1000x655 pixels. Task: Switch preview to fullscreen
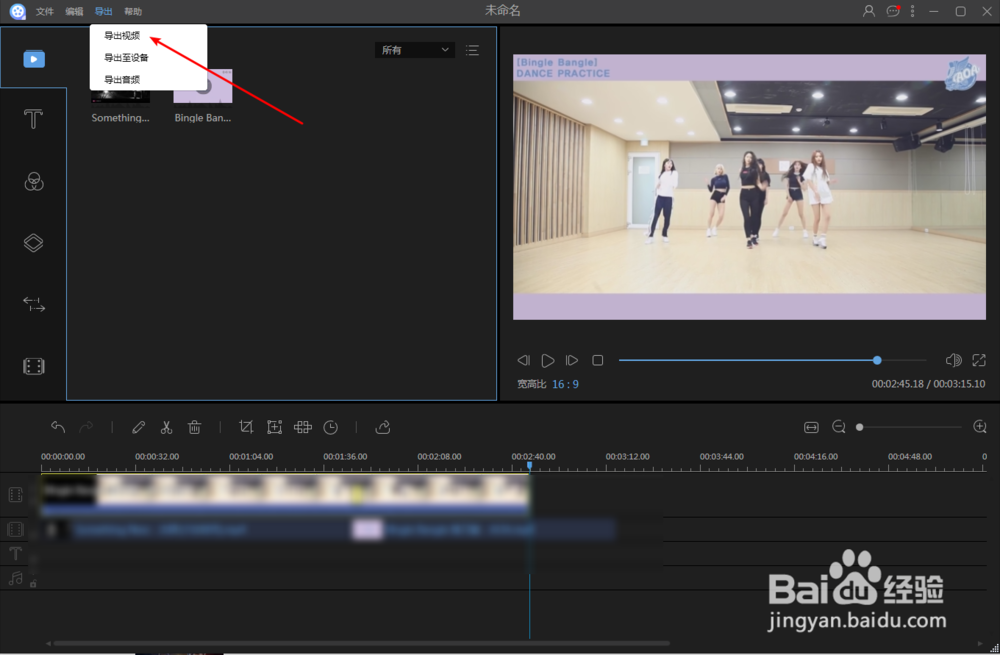coord(979,360)
